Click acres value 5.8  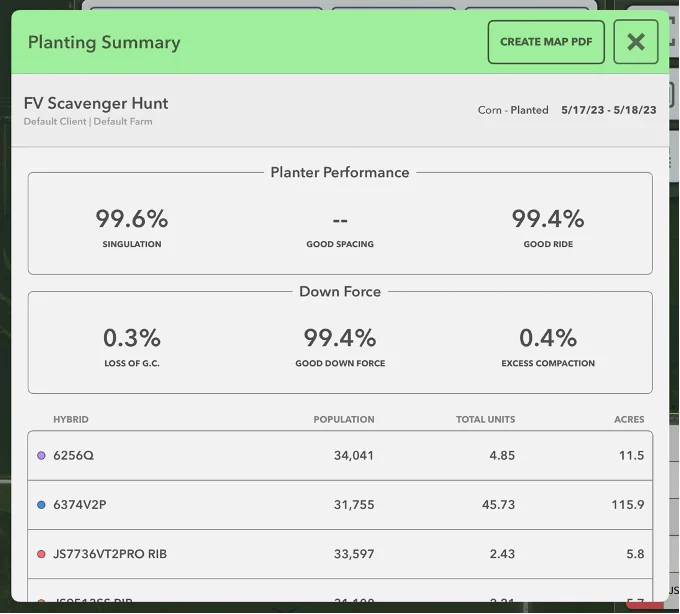[635, 554]
